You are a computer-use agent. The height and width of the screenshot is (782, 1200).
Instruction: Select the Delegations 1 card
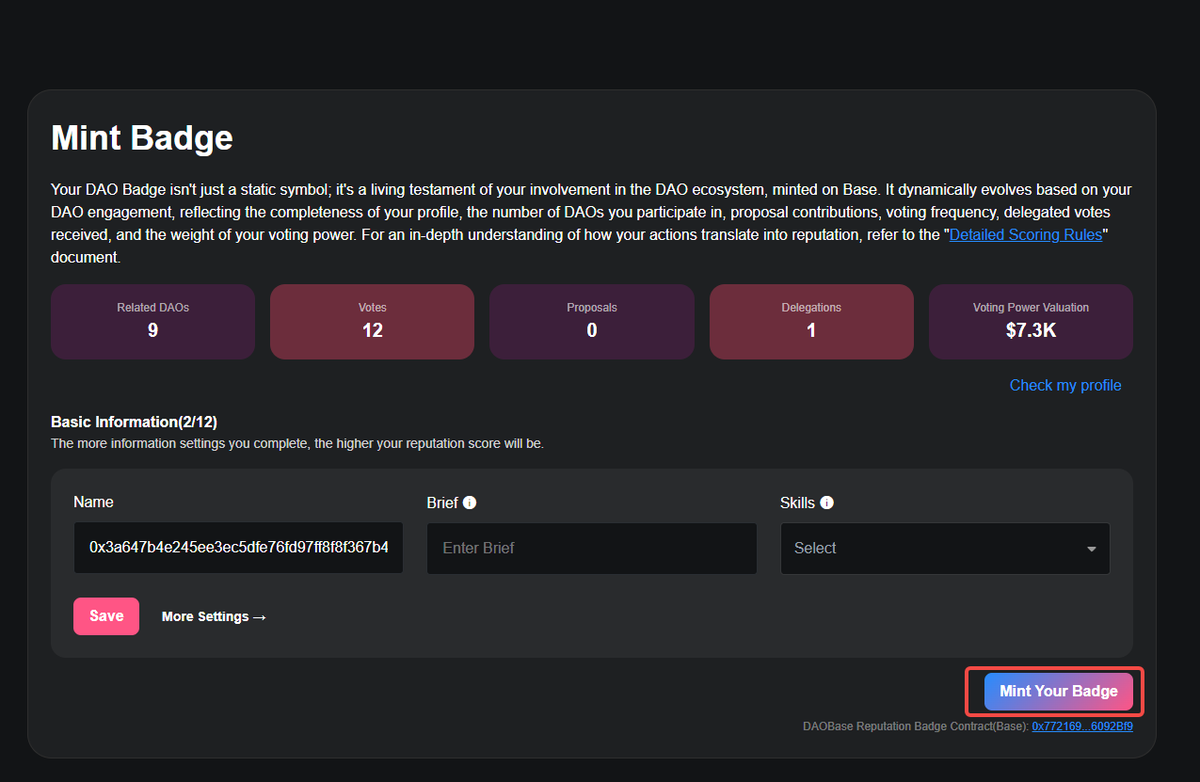(811, 322)
